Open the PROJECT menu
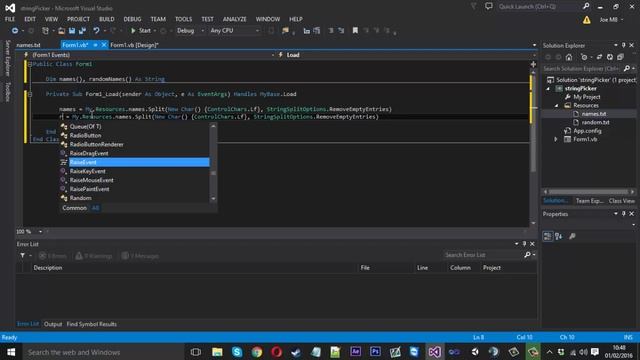 coord(78,19)
